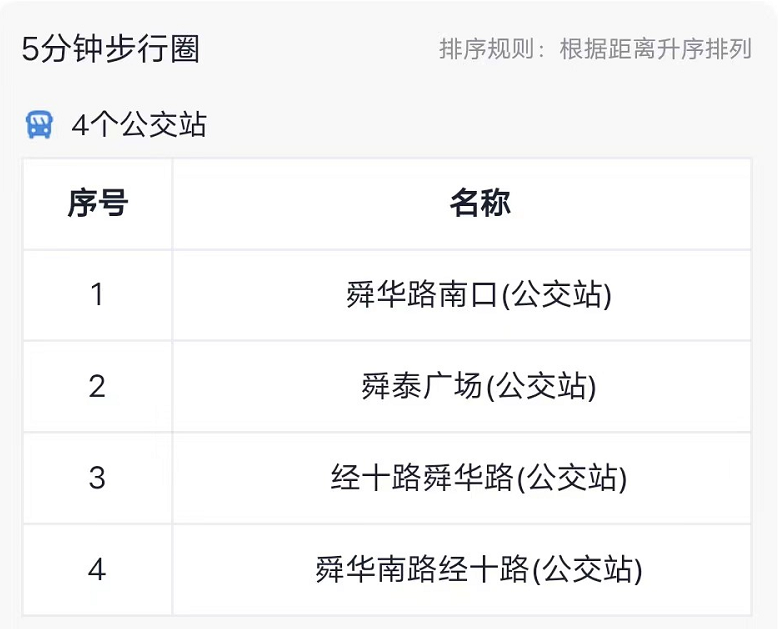Click the 序号 column header
This screenshot has width=778, height=629.
tap(98, 203)
